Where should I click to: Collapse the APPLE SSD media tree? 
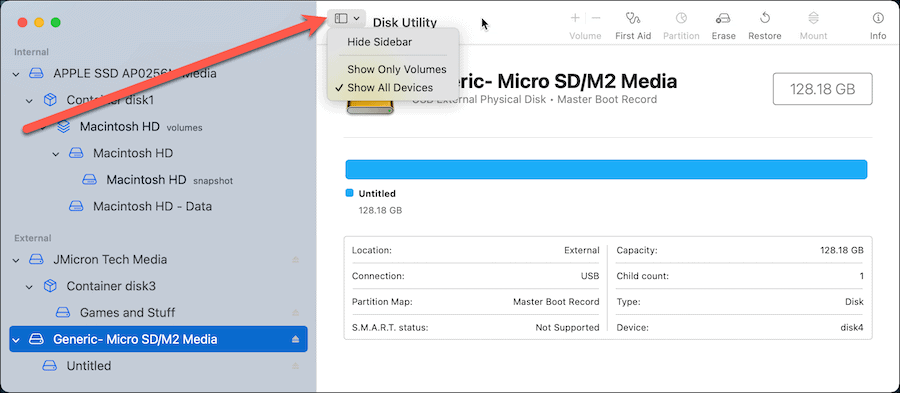click(16, 74)
